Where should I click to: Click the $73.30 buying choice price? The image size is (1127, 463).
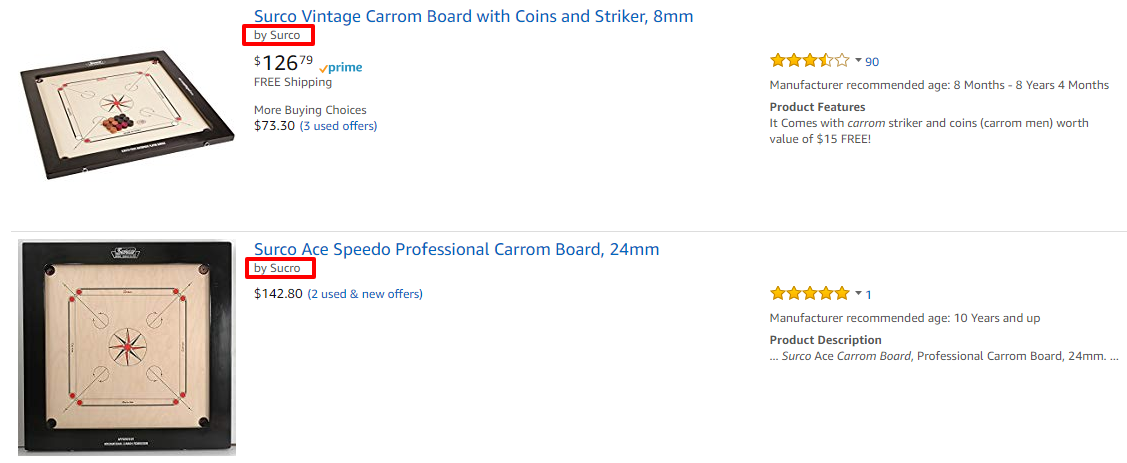point(274,126)
